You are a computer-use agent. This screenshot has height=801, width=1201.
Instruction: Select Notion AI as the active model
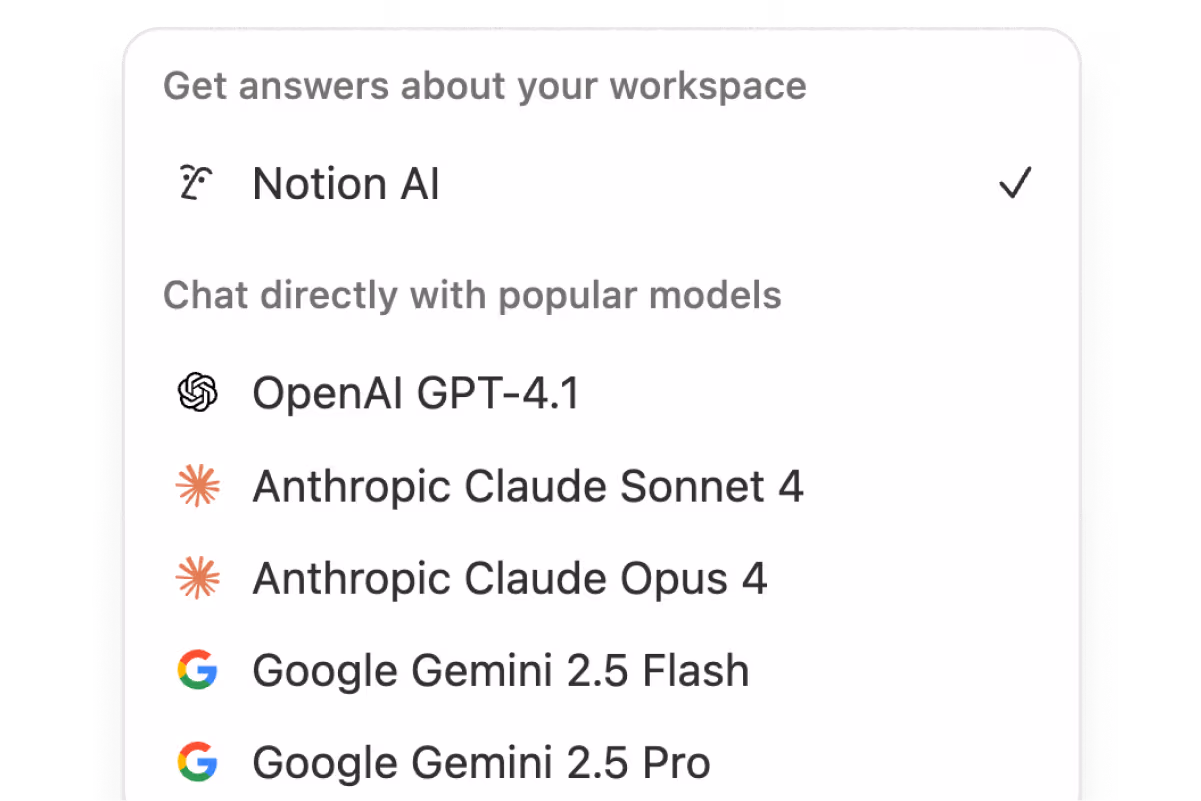pos(345,183)
